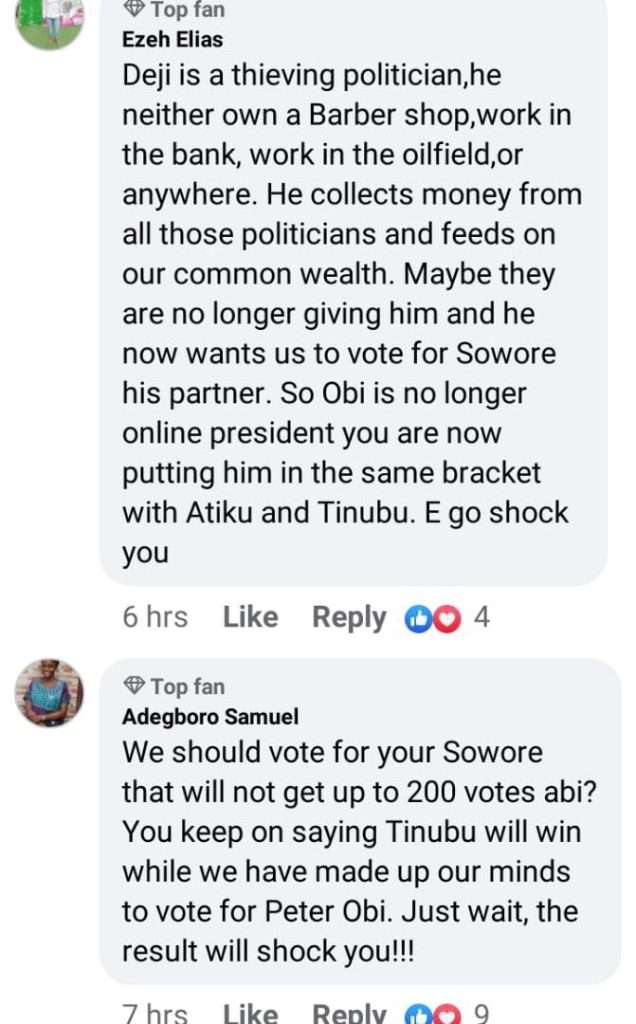Reply to Ezeh Elias's comment
This screenshot has height=1024, width=636.
(x=349, y=618)
